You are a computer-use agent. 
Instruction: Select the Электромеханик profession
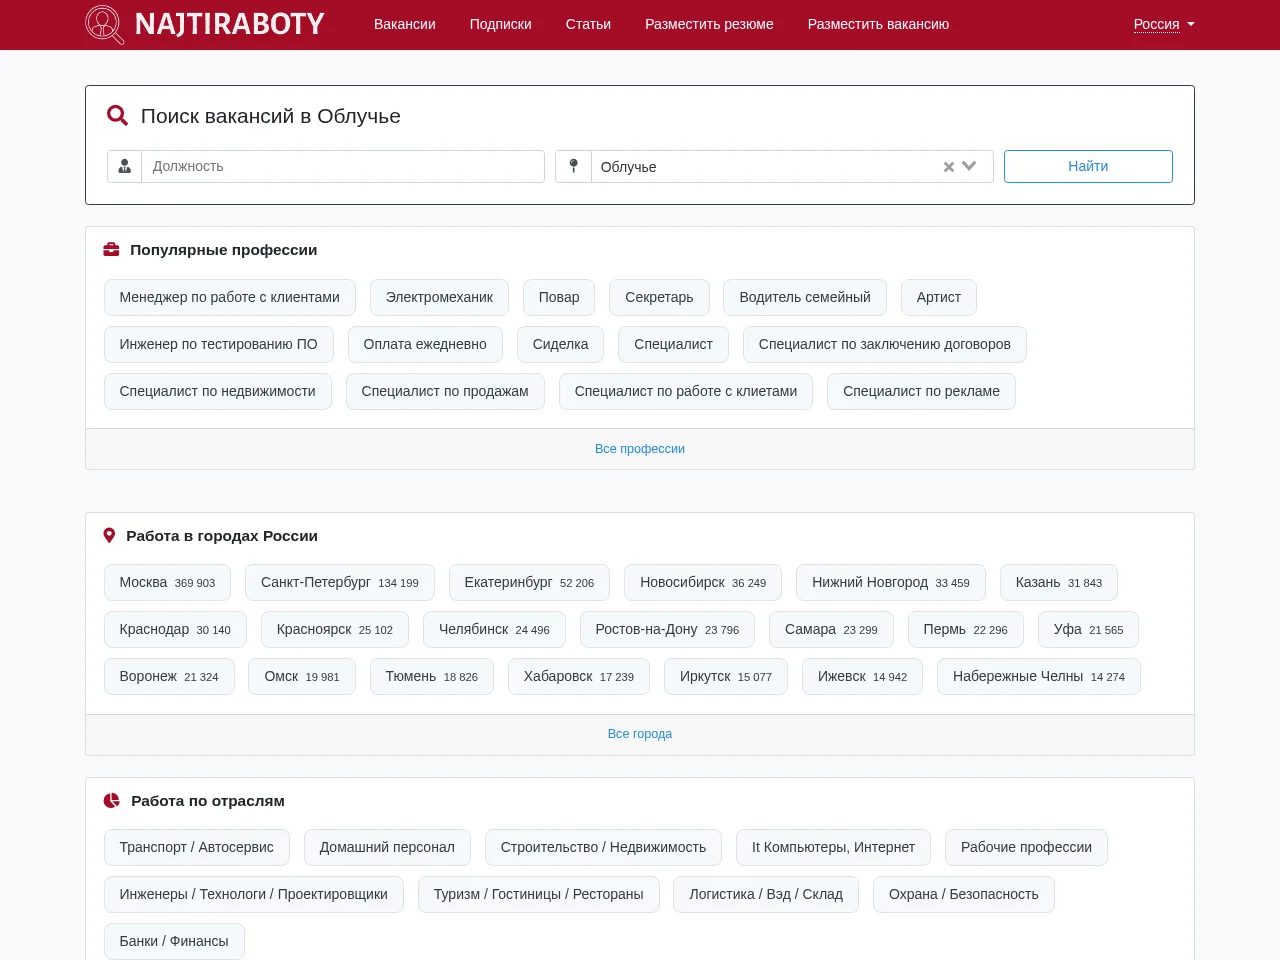(439, 297)
